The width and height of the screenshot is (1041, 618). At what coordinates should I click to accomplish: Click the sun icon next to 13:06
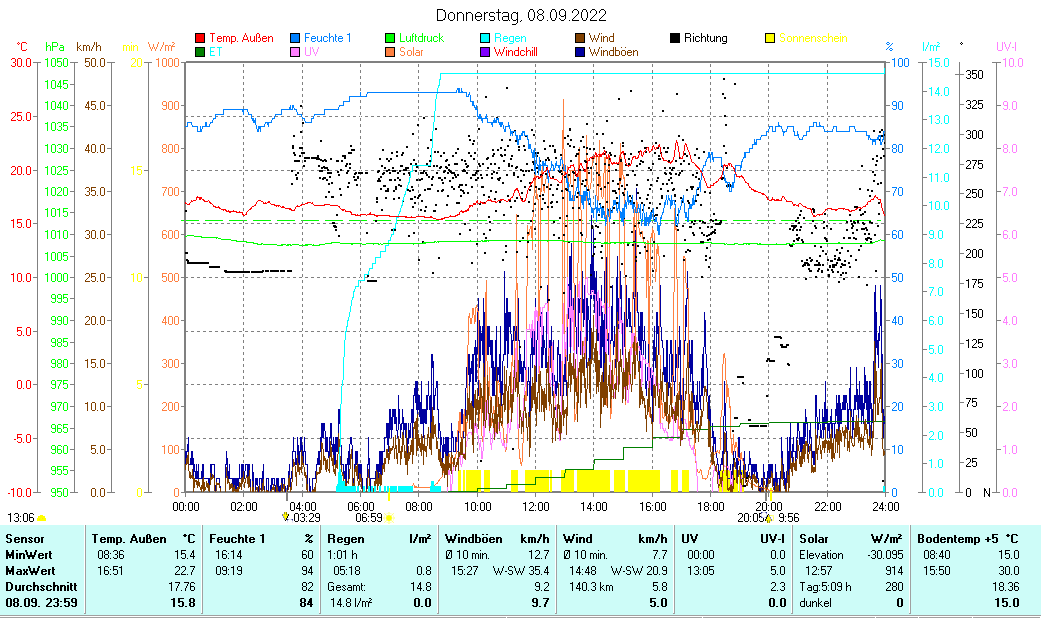point(41,518)
